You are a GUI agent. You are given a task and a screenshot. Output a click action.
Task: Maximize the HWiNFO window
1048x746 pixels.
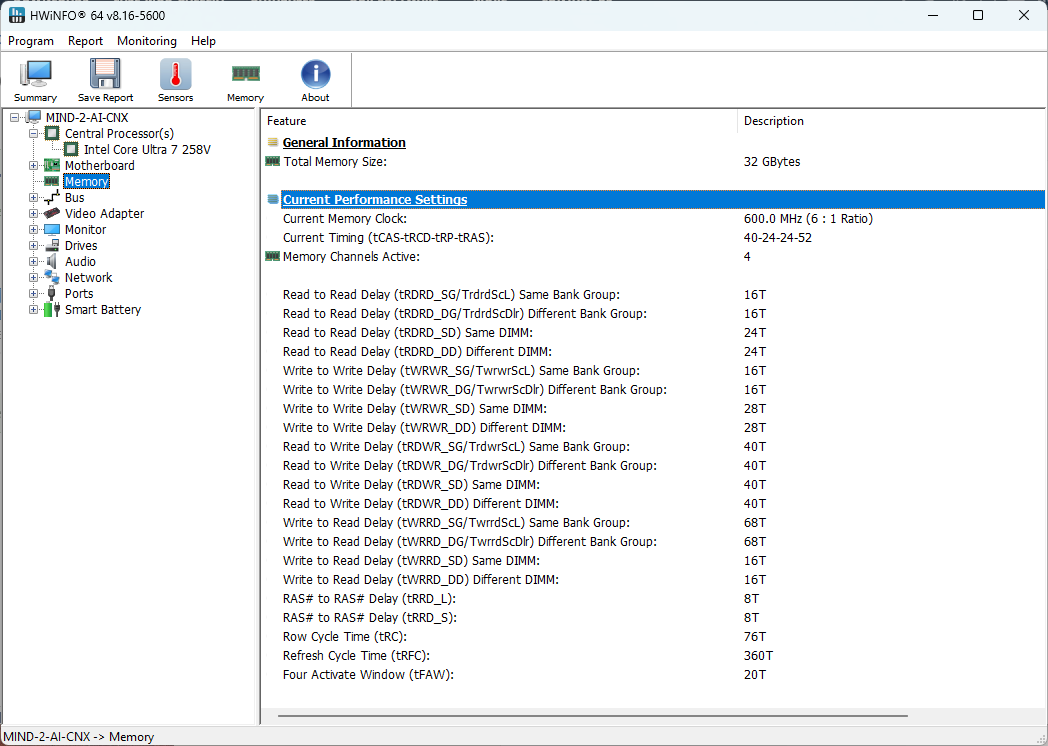point(978,15)
